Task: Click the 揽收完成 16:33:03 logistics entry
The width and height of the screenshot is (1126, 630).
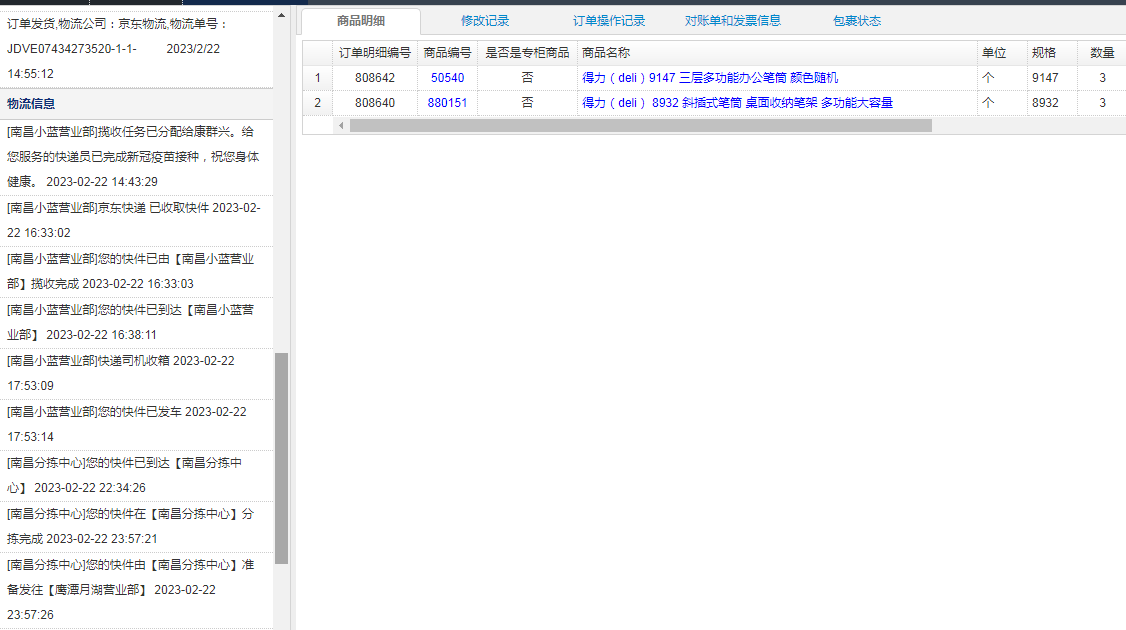Action: (136, 272)
